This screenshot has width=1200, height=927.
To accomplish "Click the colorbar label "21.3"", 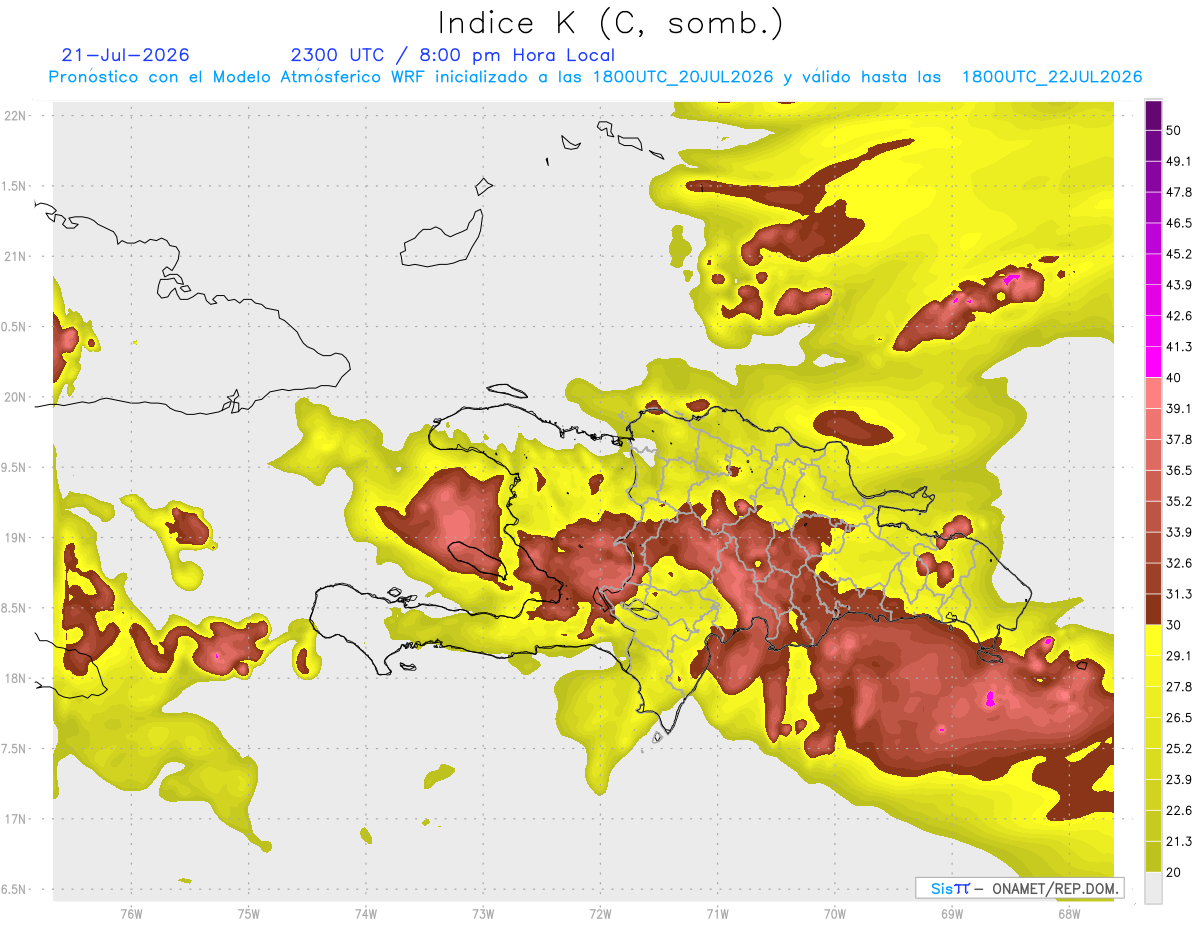I will [x=1179, y=842].
